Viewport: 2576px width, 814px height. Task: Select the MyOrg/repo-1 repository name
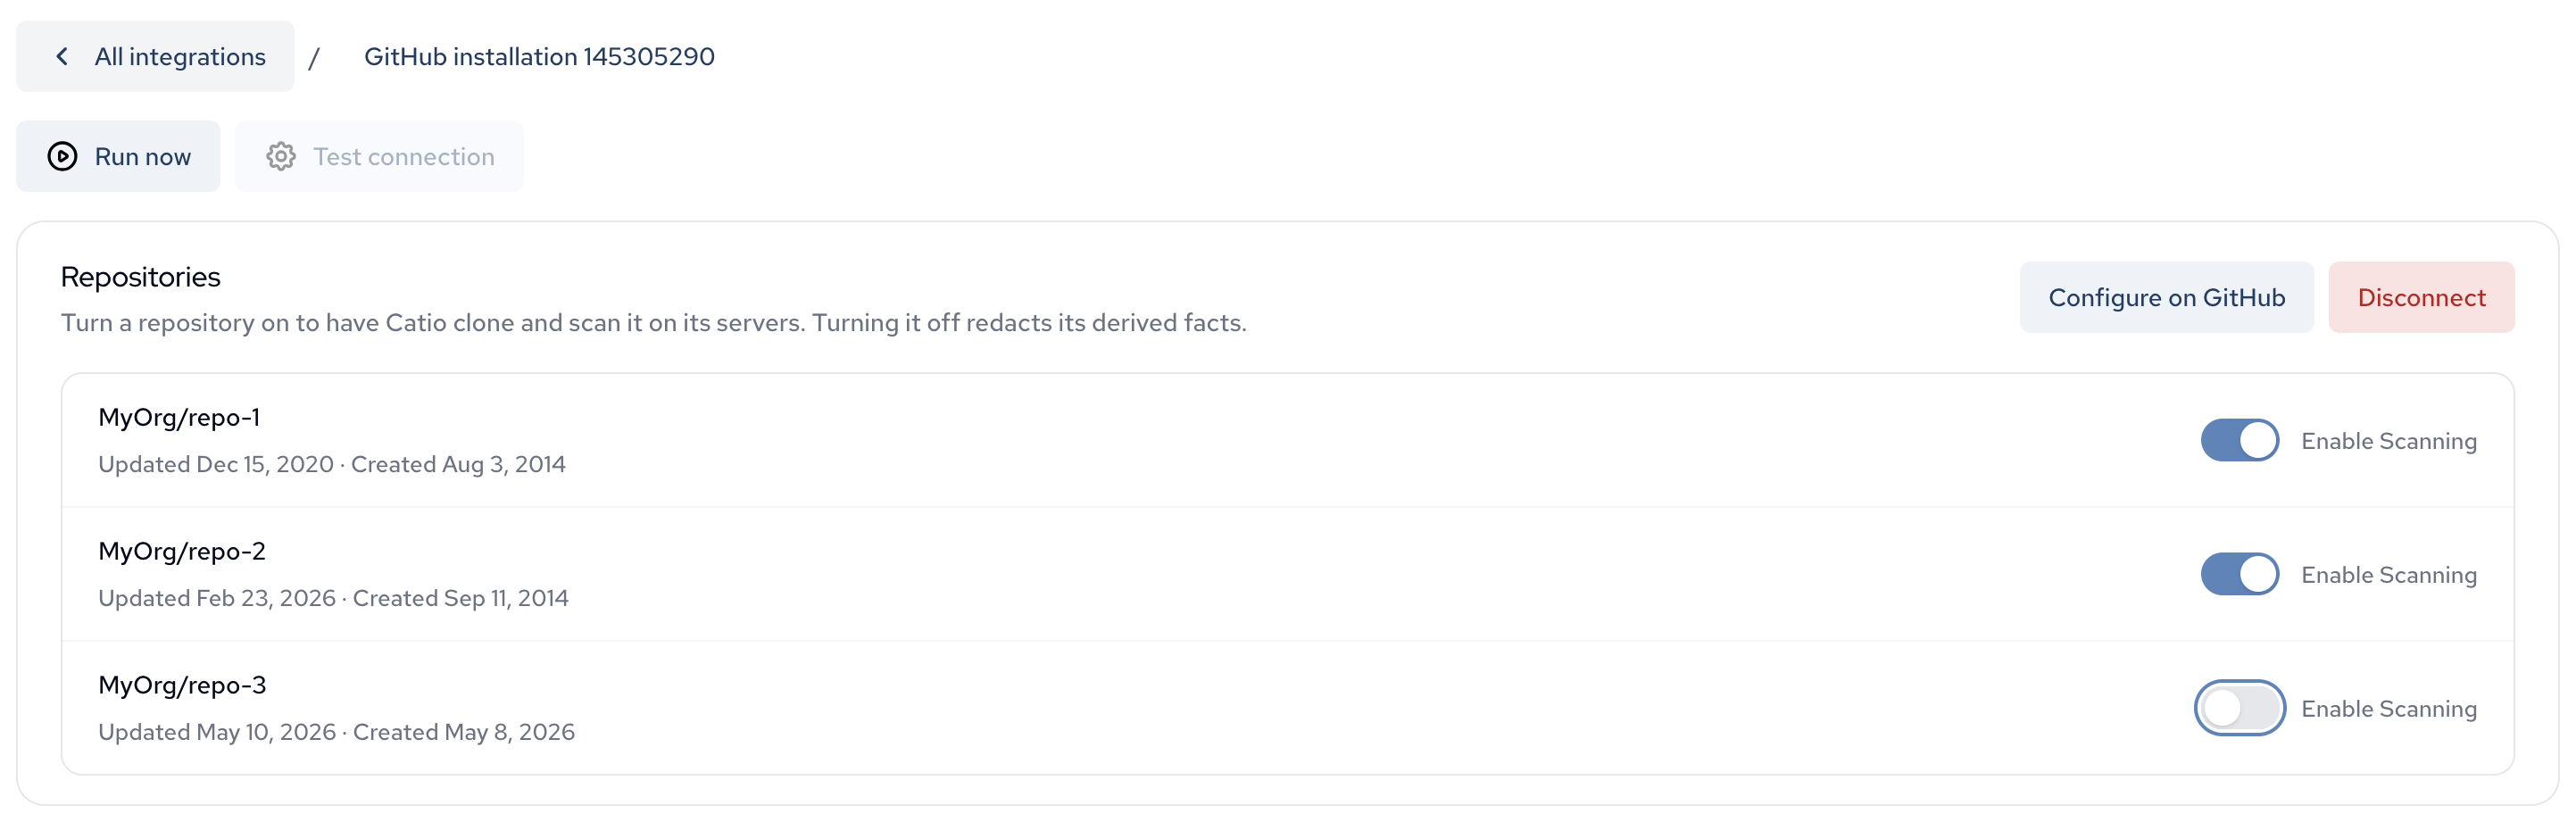(179, 417)
